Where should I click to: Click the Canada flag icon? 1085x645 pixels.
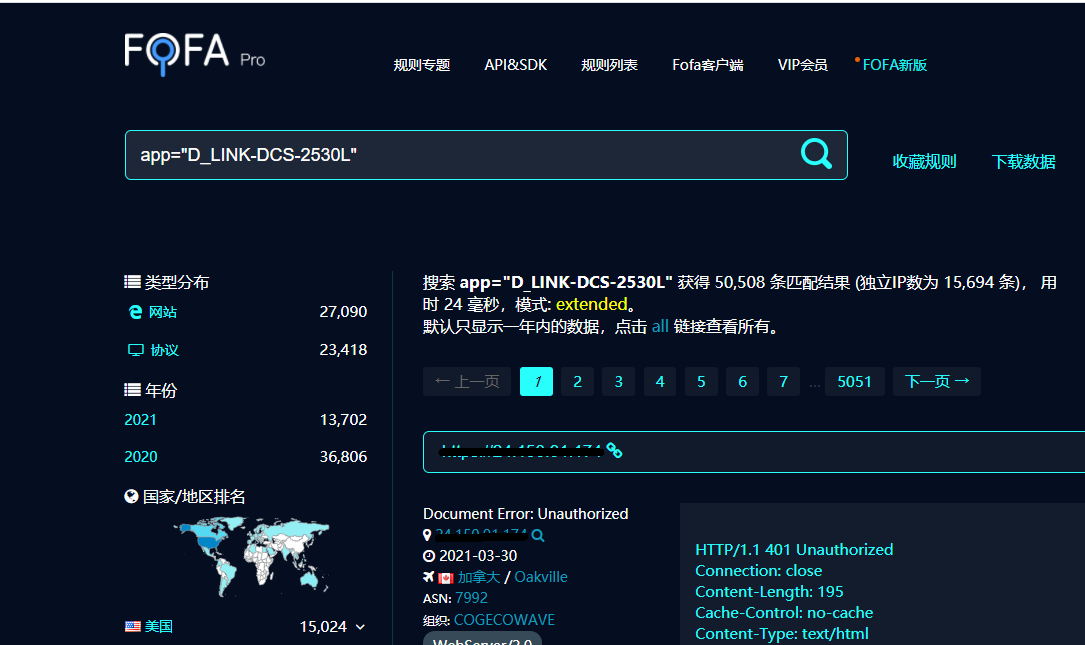[x=446, y=578]
